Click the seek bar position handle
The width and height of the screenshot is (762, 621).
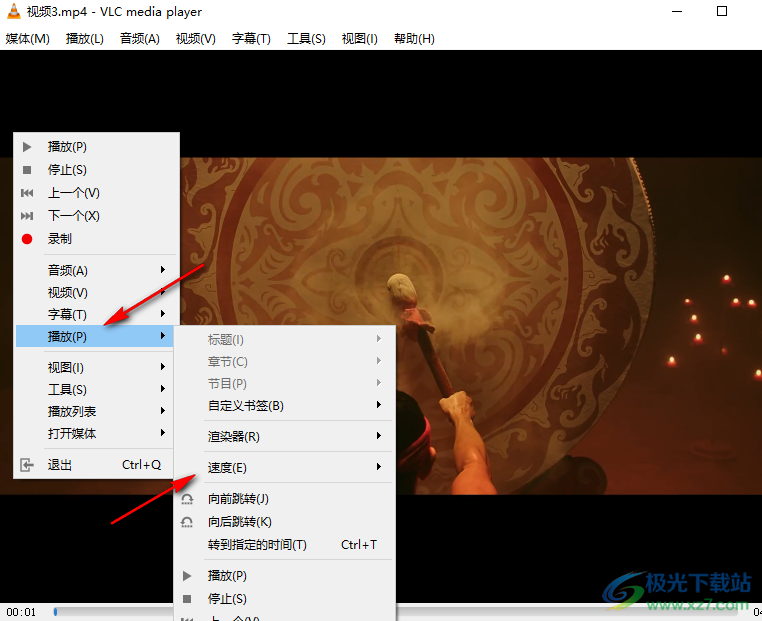pos(55,612)
